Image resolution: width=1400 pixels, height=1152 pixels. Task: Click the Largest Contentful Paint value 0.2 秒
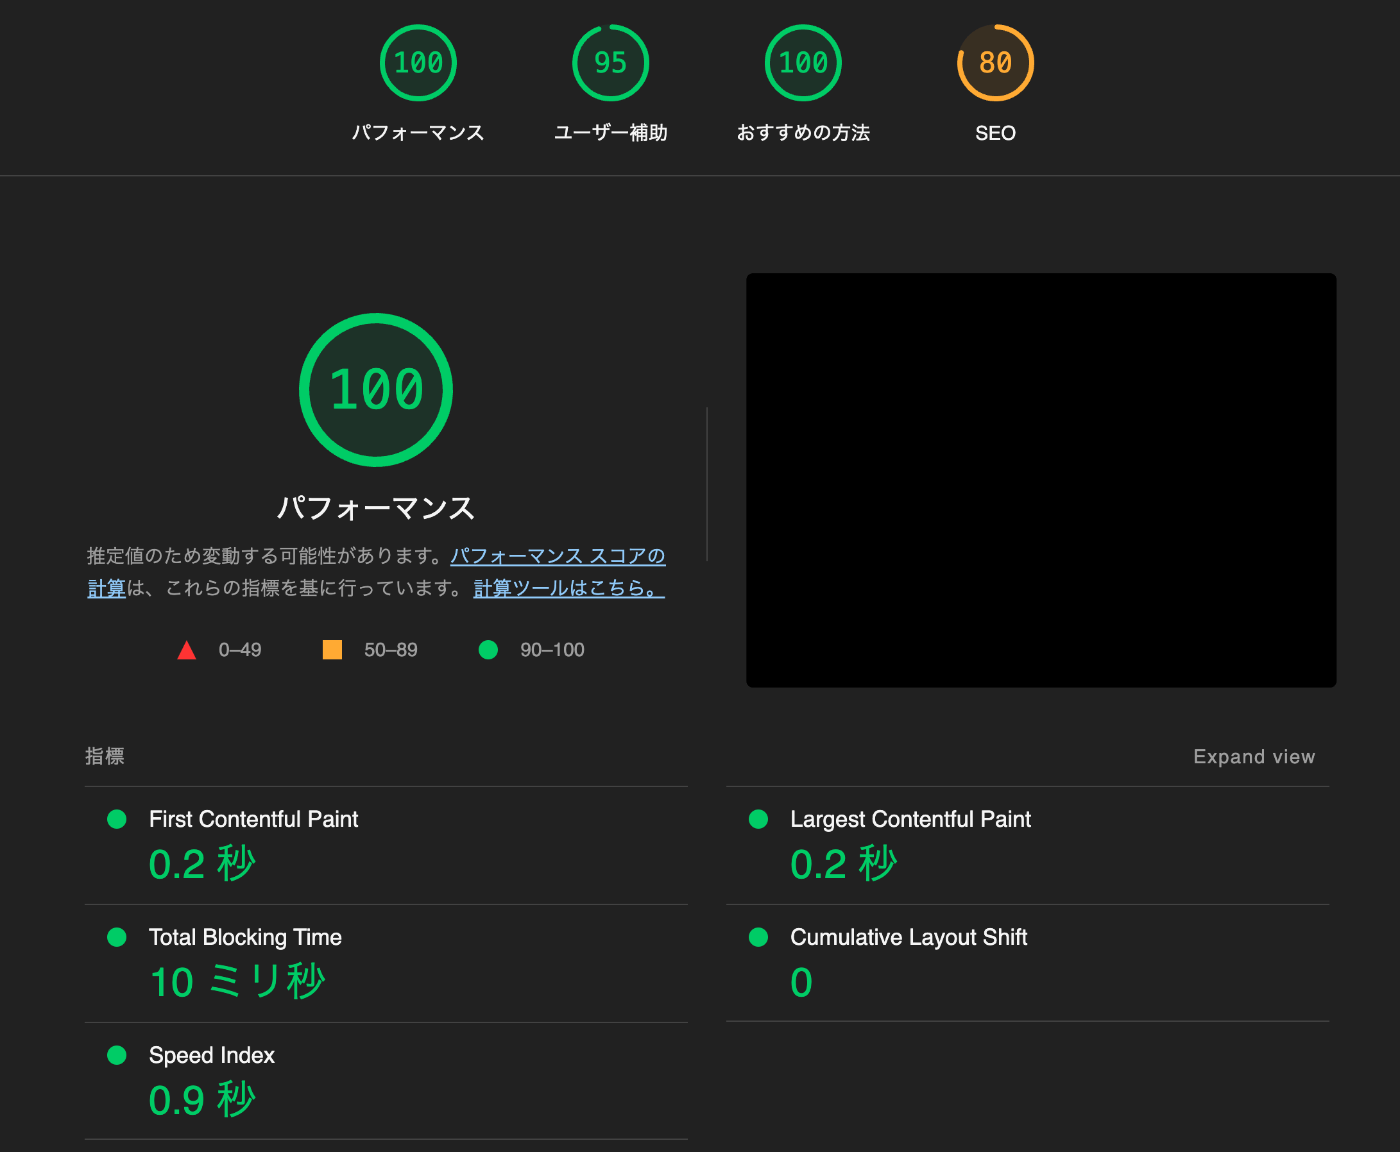pyautogui.click(x=844, y=864)
